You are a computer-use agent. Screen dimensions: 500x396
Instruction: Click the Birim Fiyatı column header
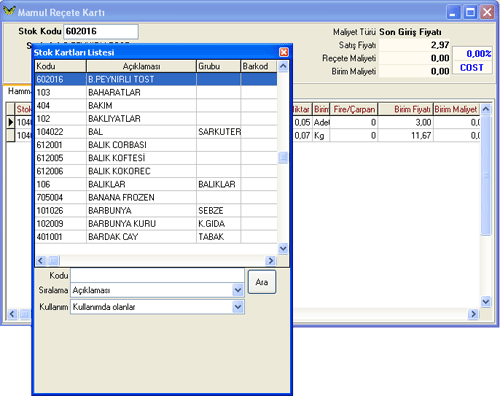pos(405,109)
